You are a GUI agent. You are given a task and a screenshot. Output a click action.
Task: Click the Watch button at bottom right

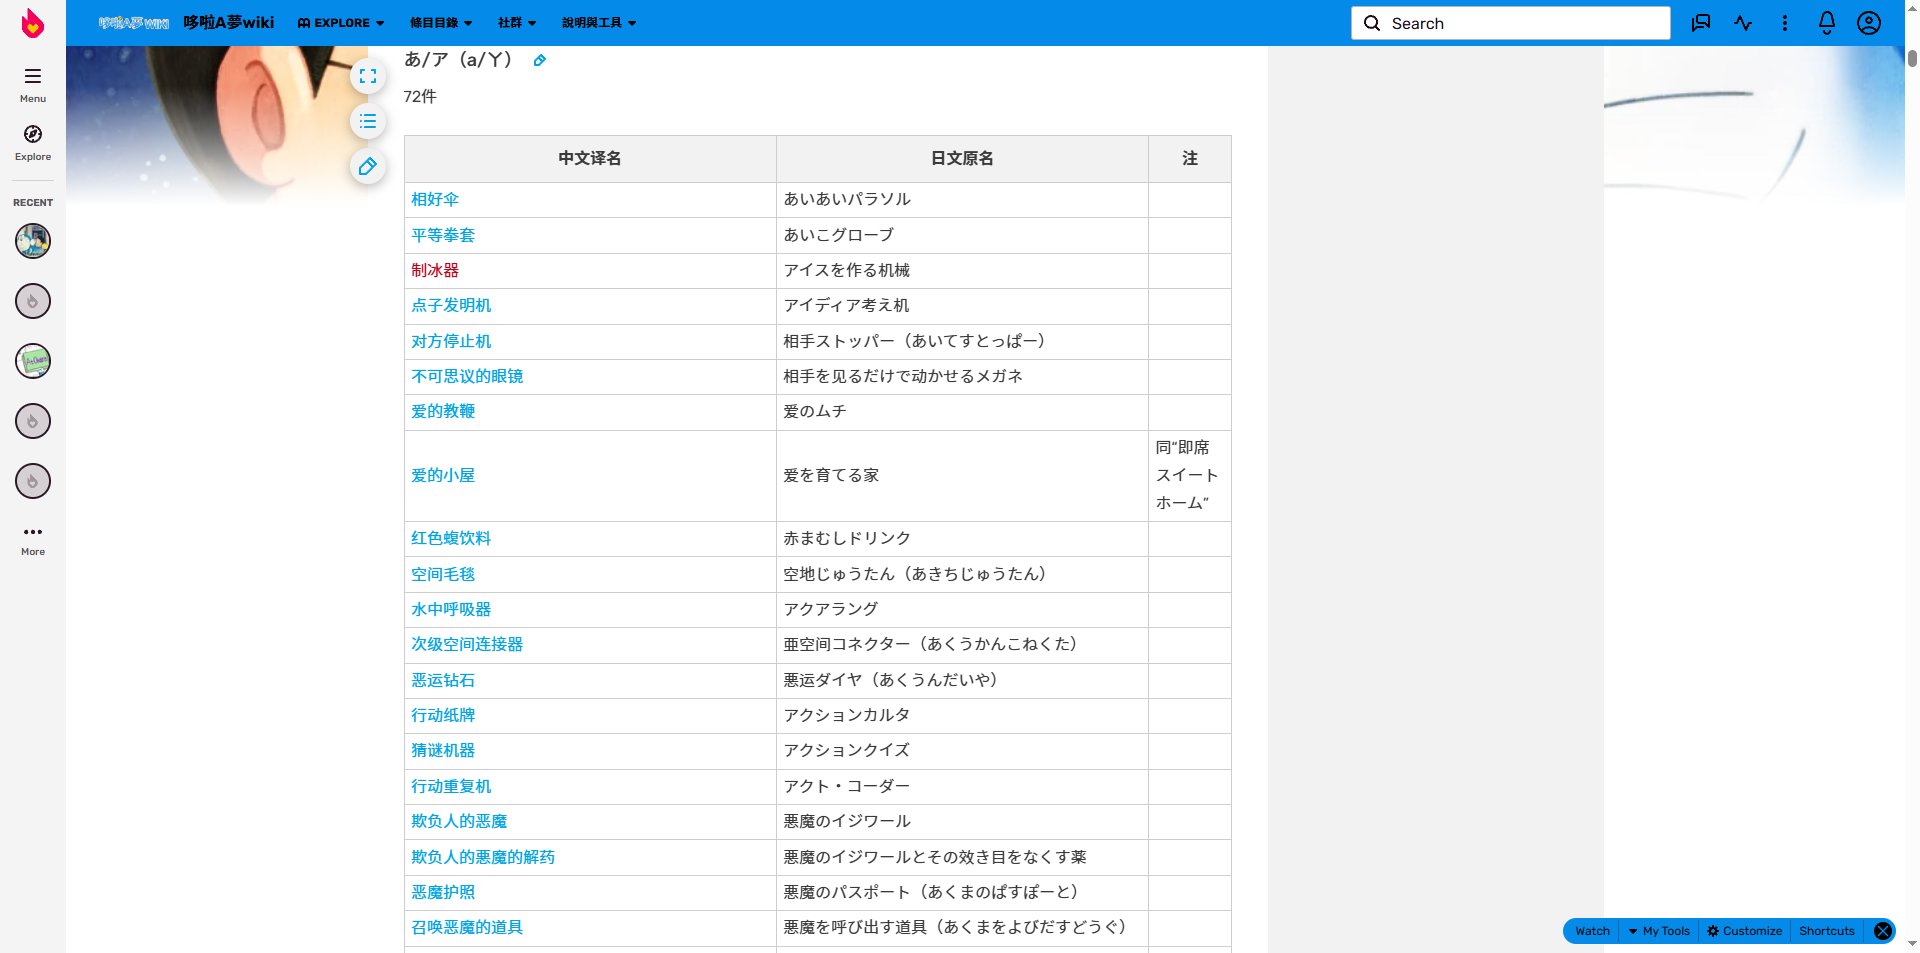1590,931
